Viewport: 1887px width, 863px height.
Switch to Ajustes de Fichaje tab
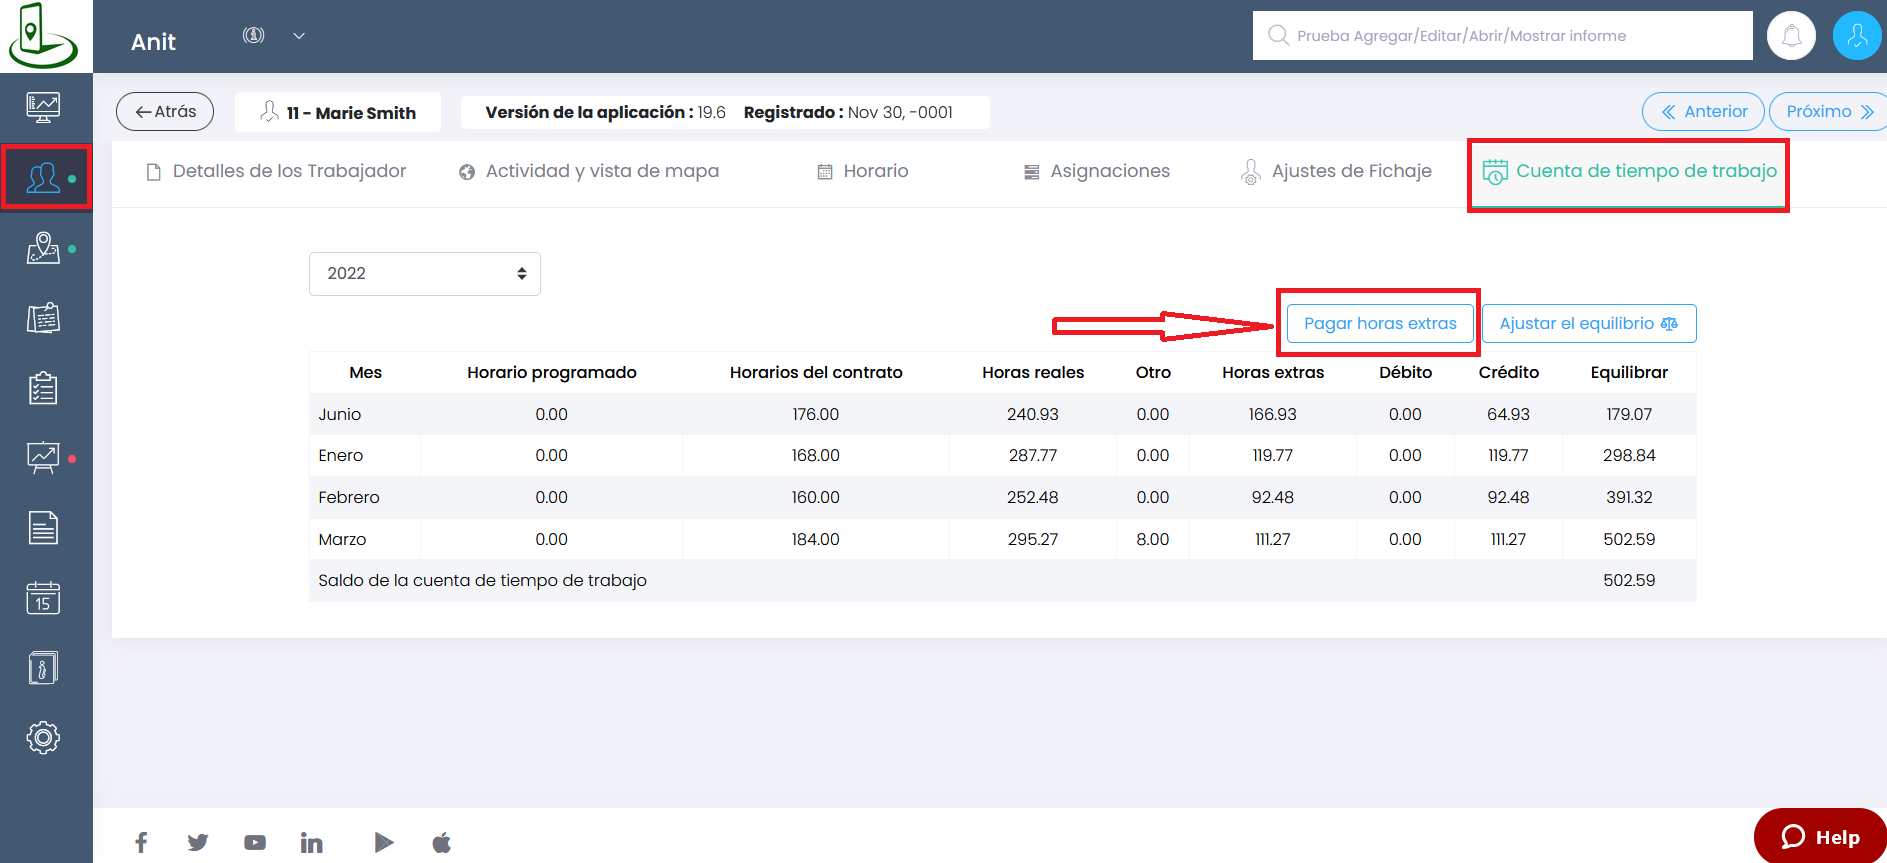click(x=1336, y=171)
